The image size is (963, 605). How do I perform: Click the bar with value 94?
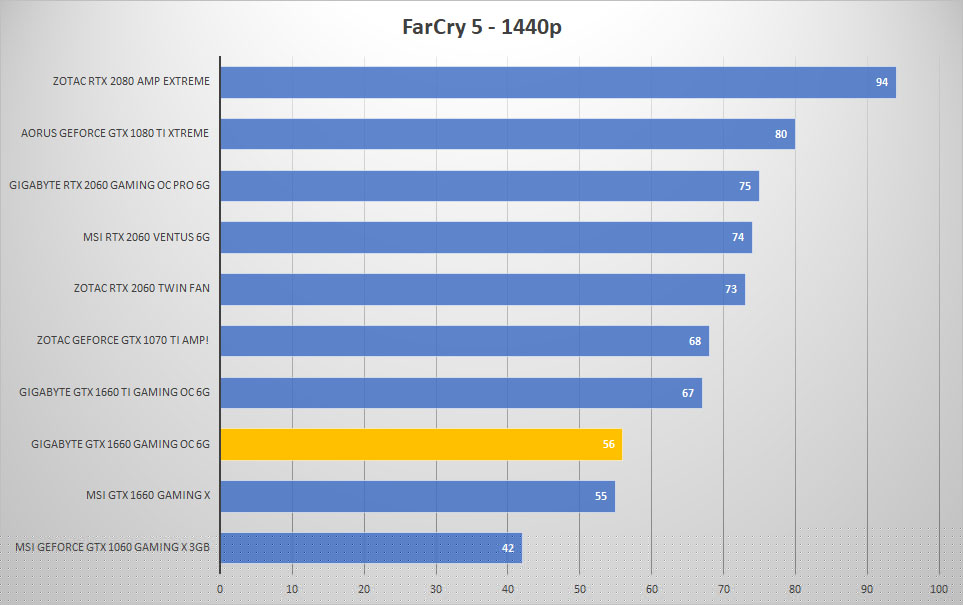click(x=558, y=82)
